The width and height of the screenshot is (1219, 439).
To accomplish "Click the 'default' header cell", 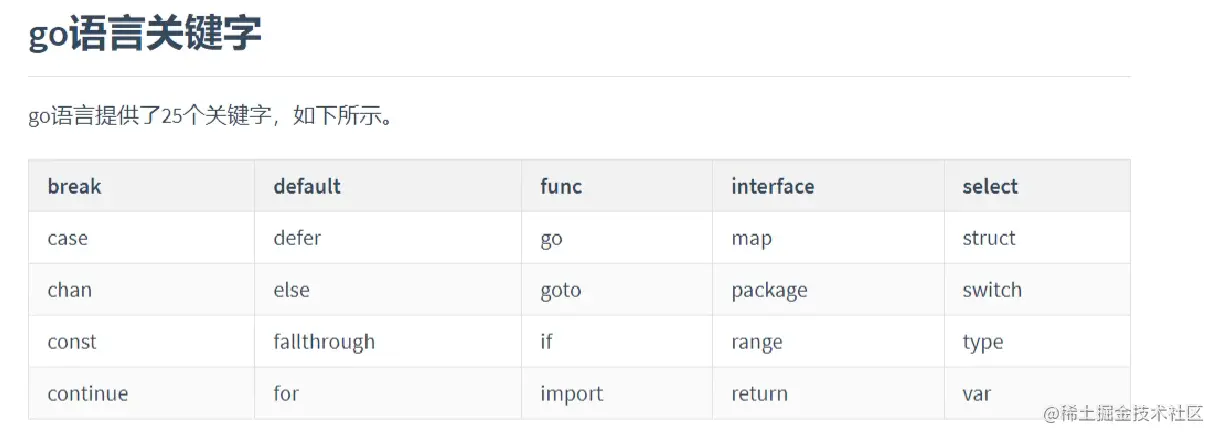I will pyautogui.click(x=307, y=187).
